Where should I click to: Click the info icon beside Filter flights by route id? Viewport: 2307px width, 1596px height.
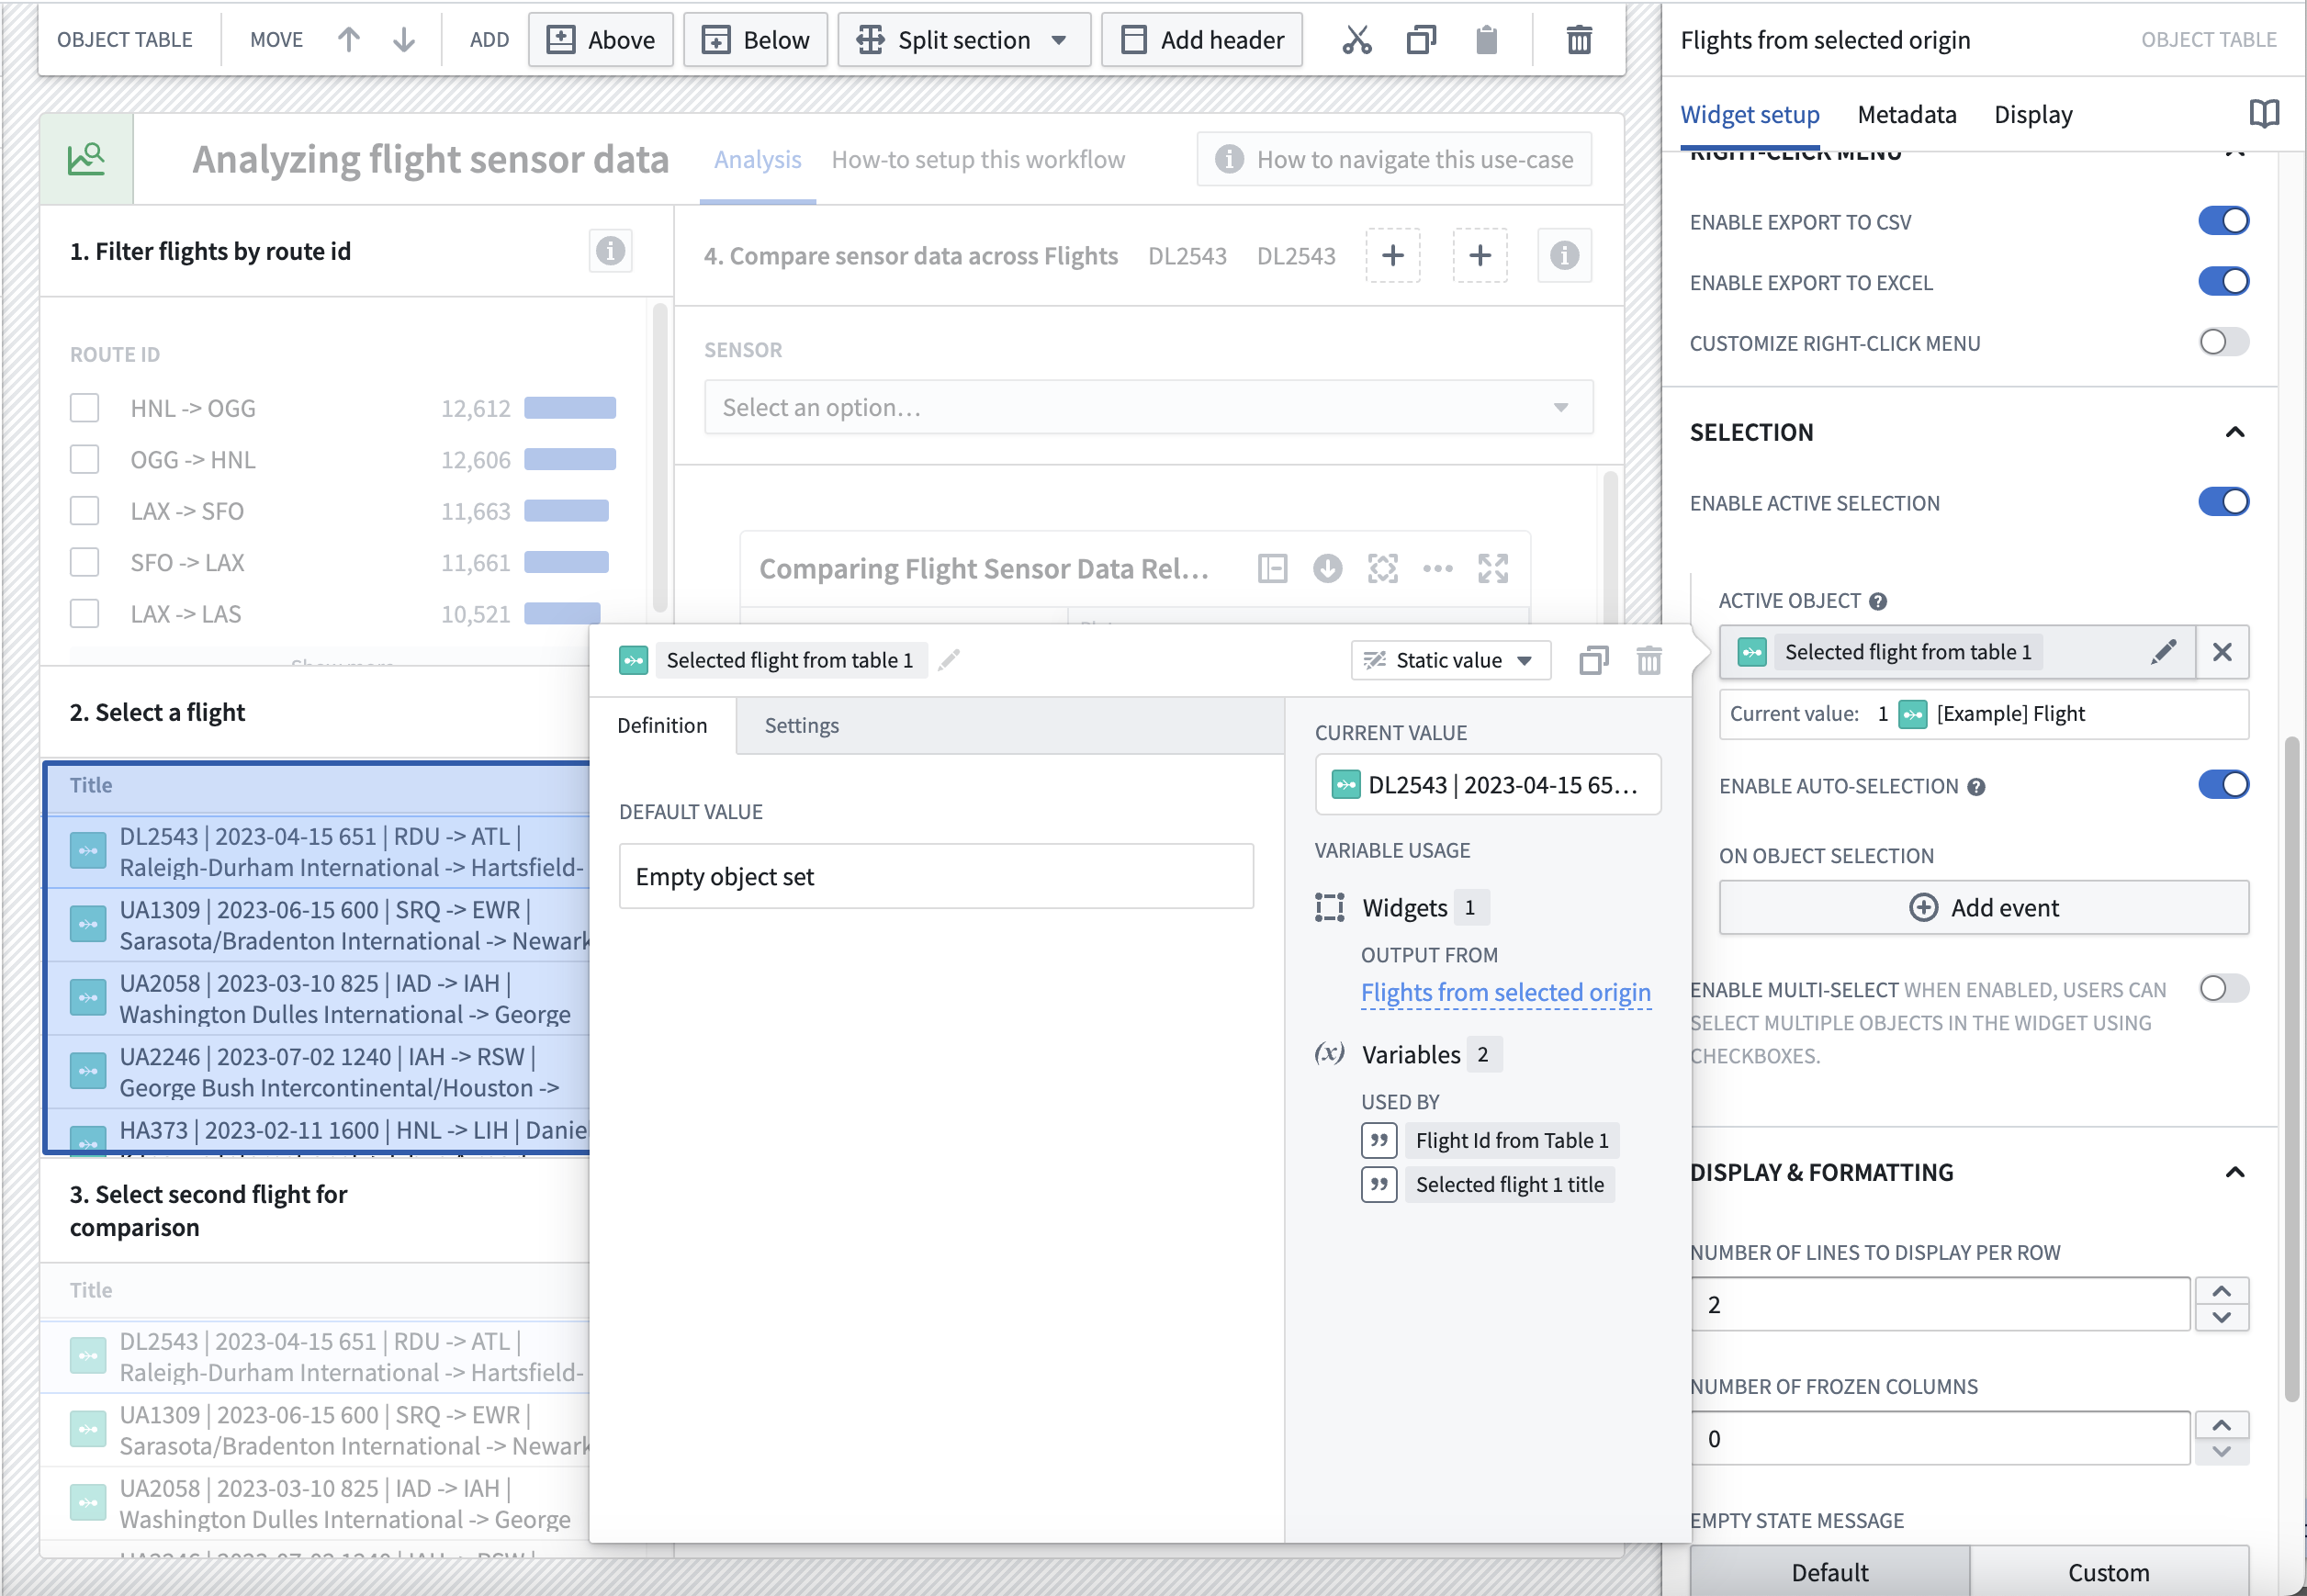coord(610,251)
